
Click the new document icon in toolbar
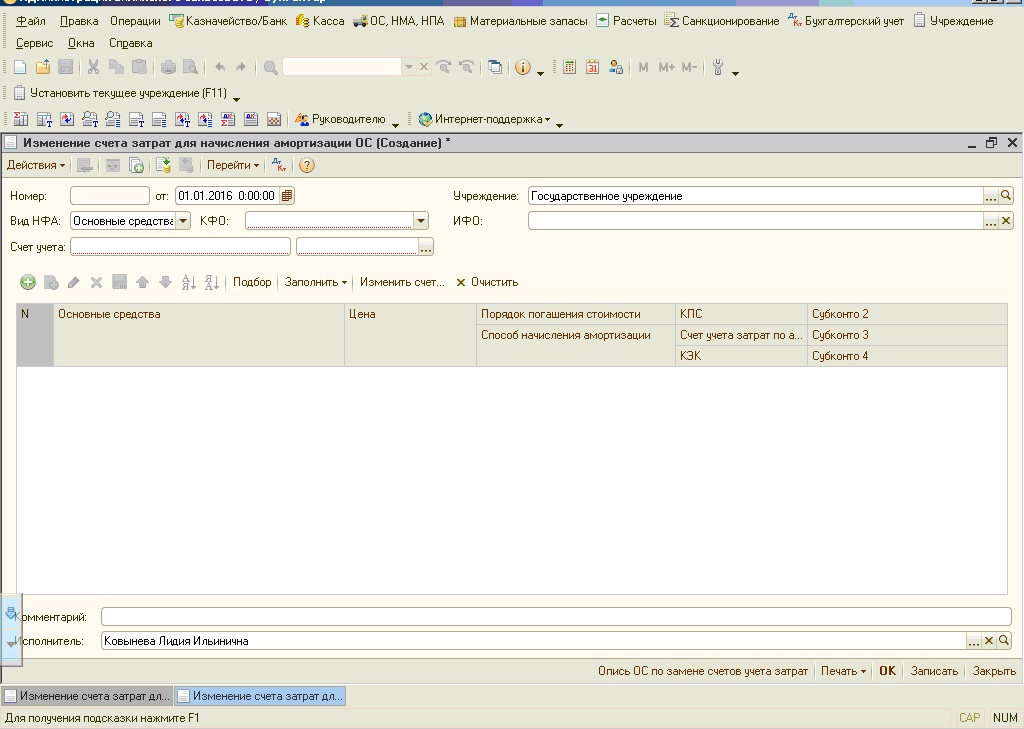(20, 67)
